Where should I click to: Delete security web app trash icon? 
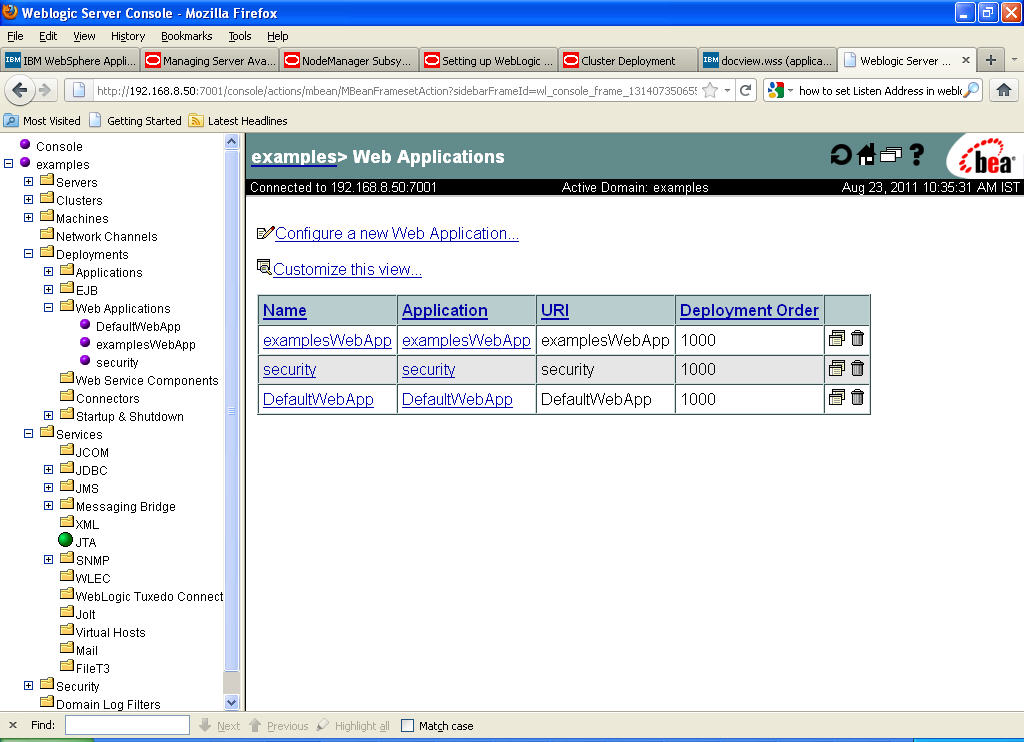click(x=857, y=368)
